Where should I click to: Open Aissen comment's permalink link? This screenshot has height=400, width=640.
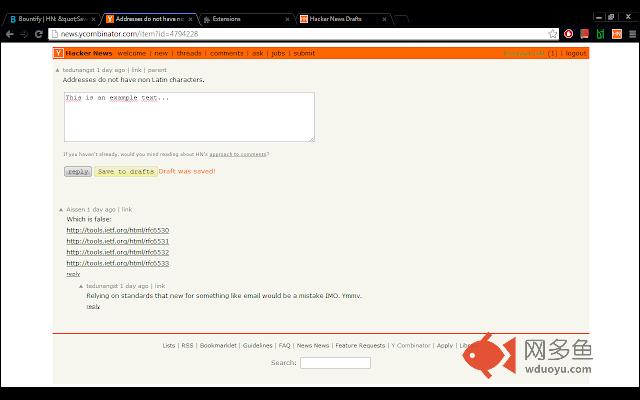pos(127,209)
